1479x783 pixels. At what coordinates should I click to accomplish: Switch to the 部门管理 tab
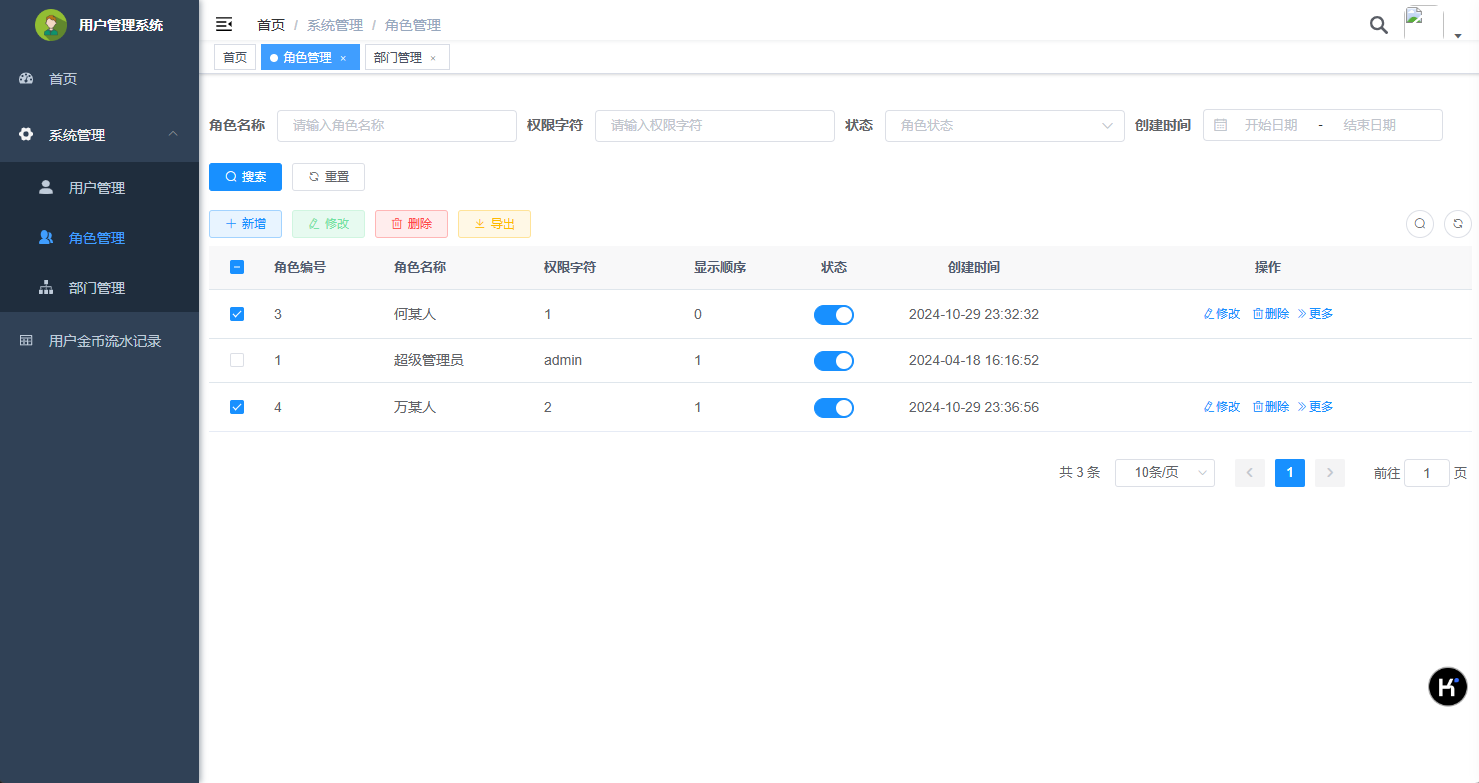pos(398,58)
